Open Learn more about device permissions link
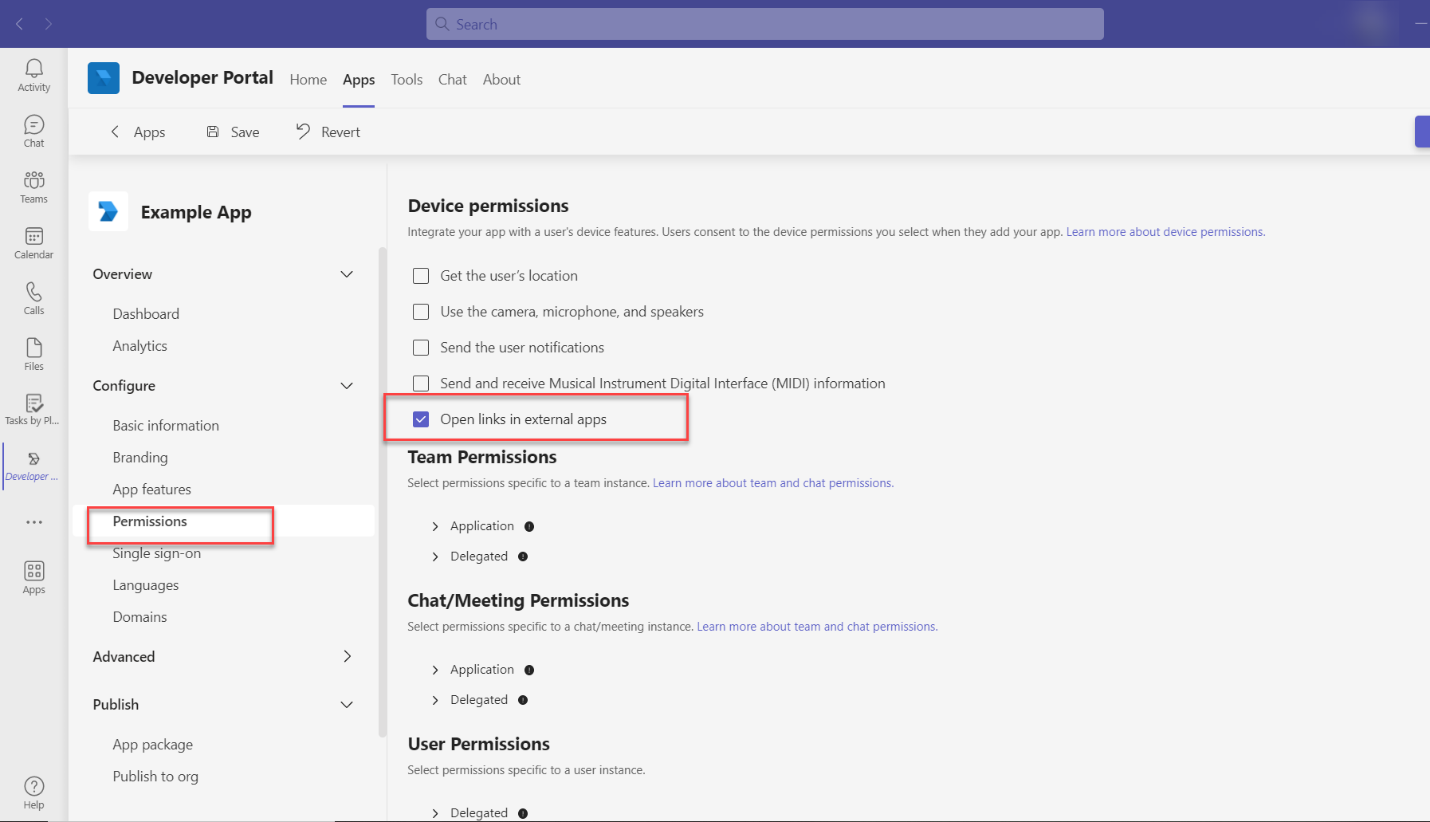This screenshot has width=1430, height=822. 1165,232
